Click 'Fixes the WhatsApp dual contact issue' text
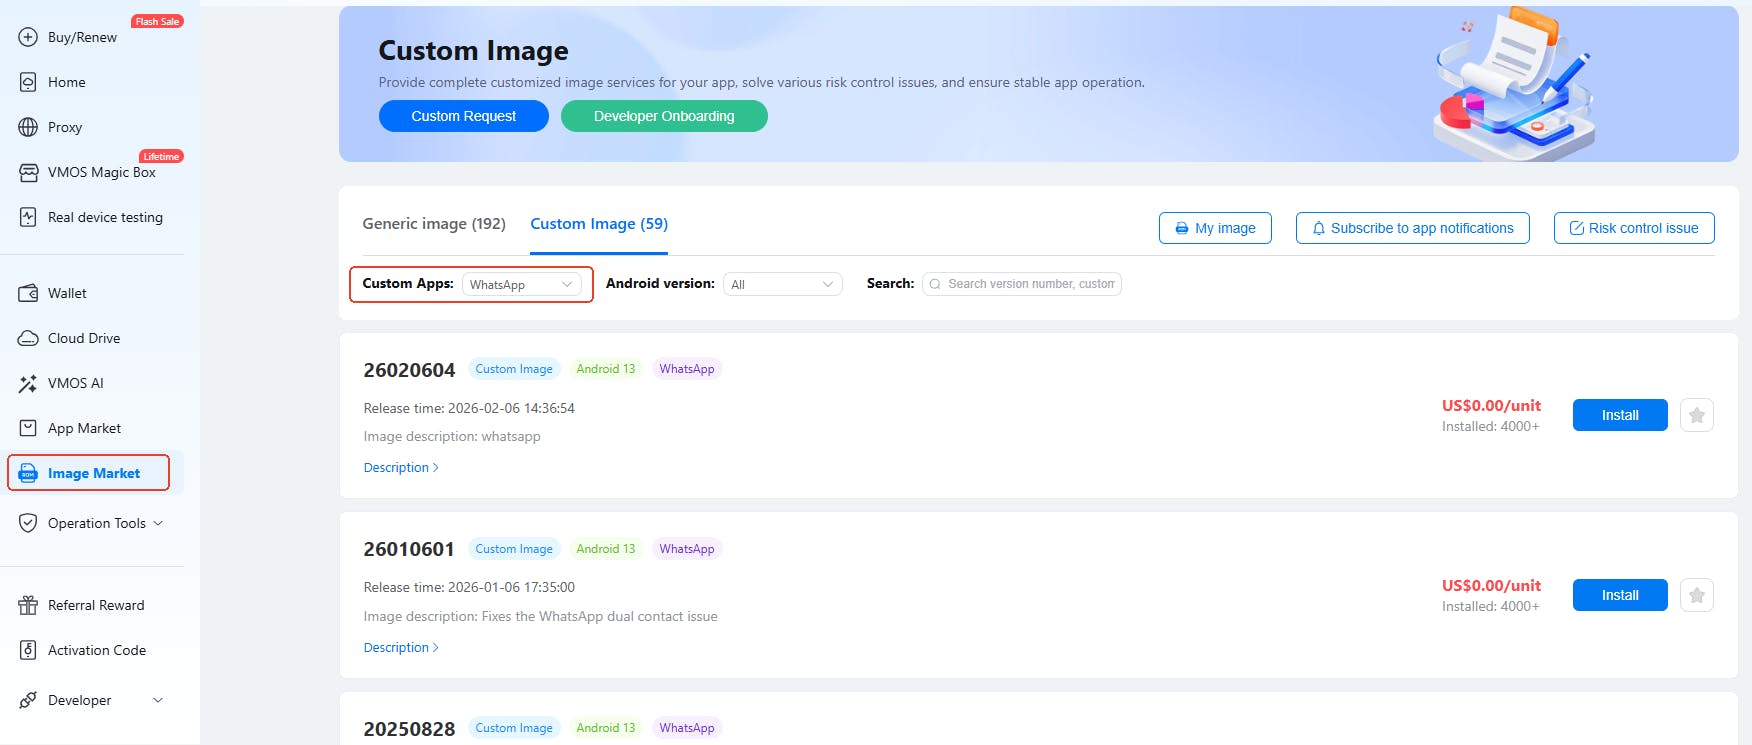Screen dimensions: 1752x745 click(600, 616)
